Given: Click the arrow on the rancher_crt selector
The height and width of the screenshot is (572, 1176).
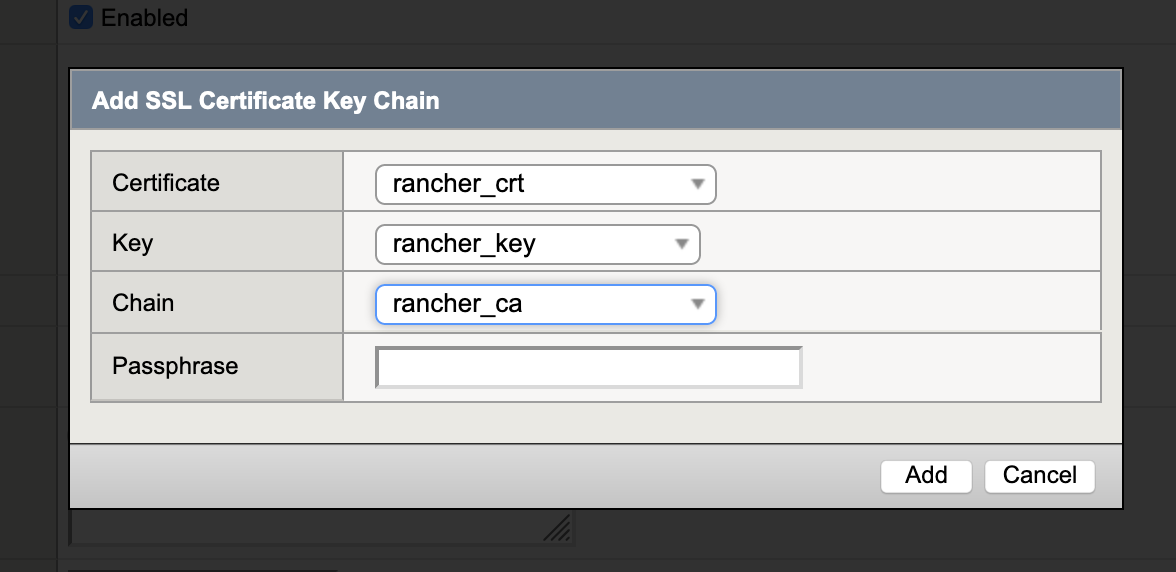Looking at the screenshot, I should coord(698,184).
